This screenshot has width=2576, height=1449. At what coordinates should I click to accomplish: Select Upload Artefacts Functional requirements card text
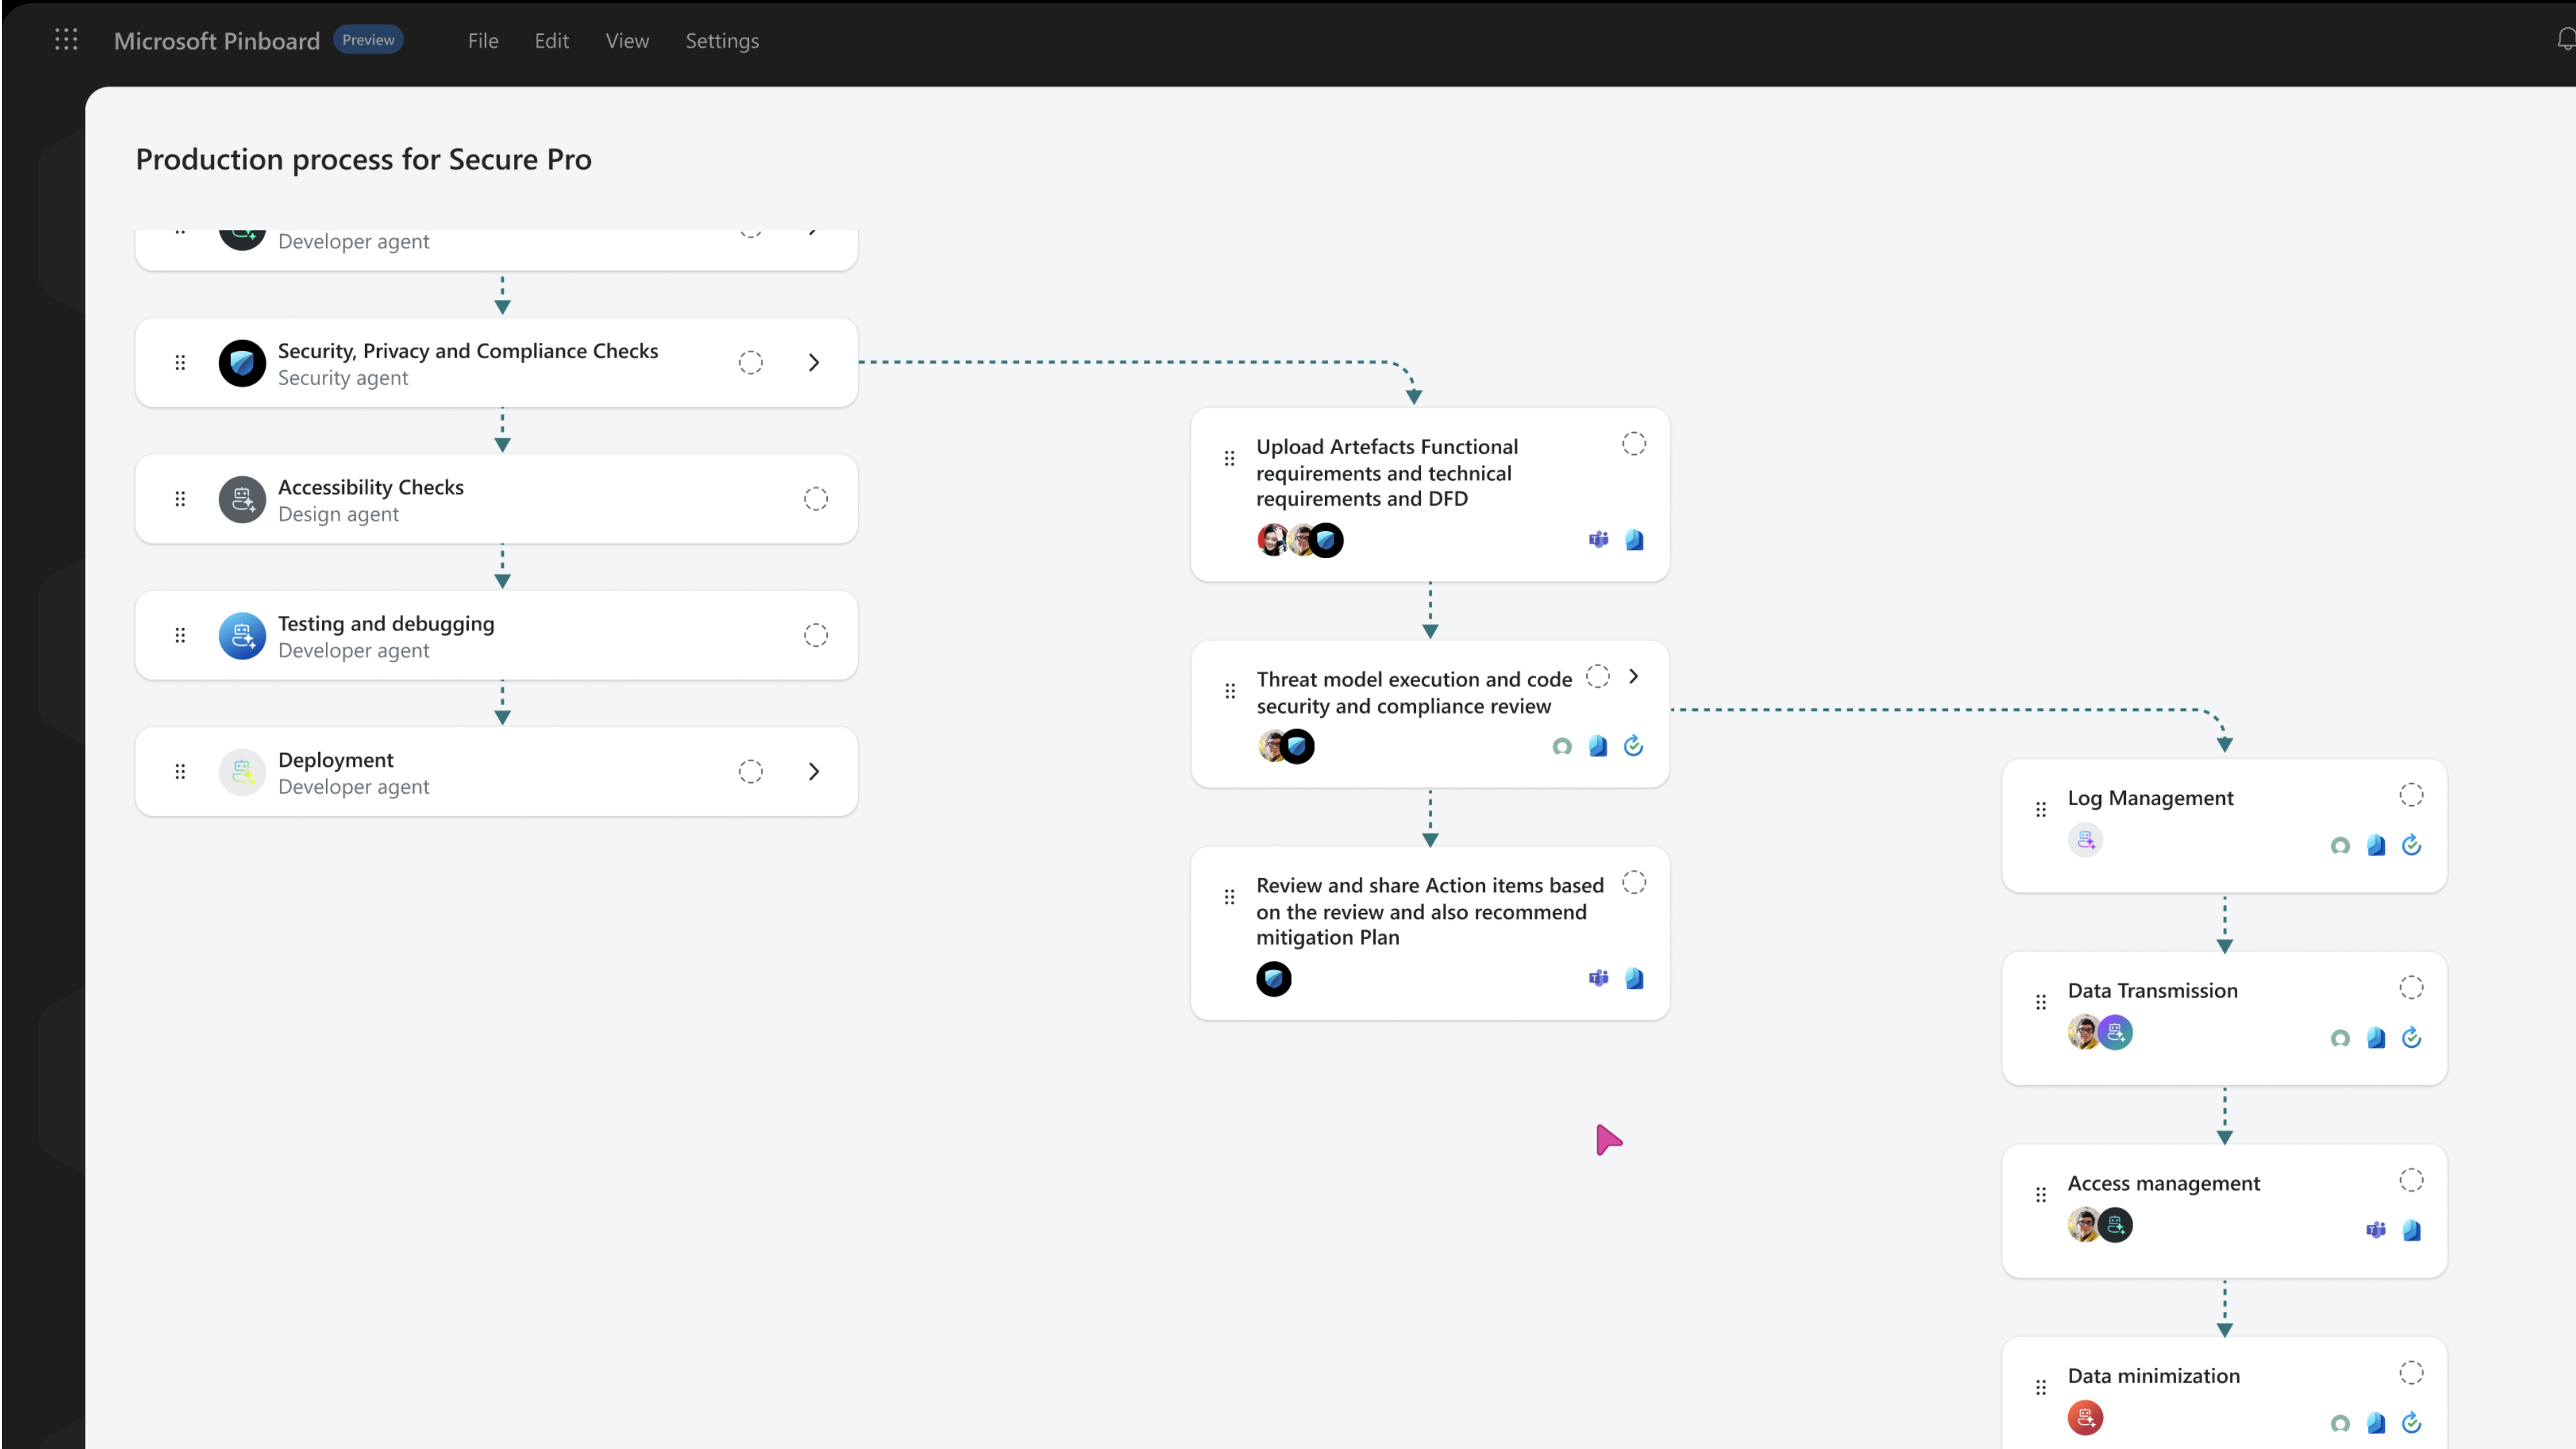pos(1387,473)
